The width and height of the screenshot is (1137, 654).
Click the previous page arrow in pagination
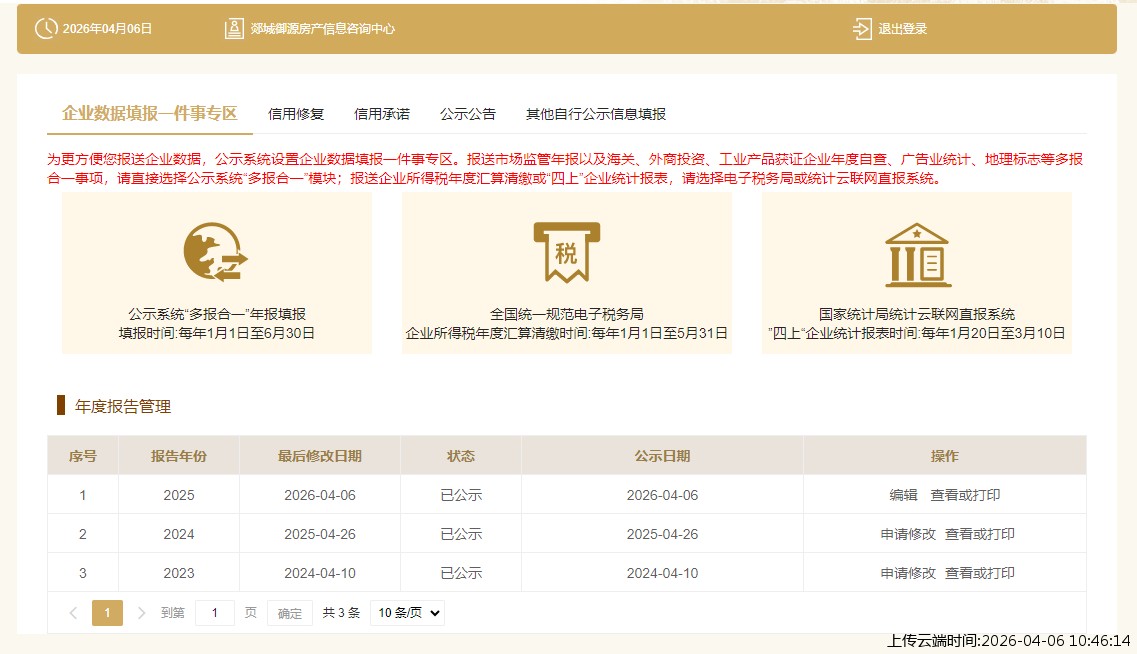point(71,612)
